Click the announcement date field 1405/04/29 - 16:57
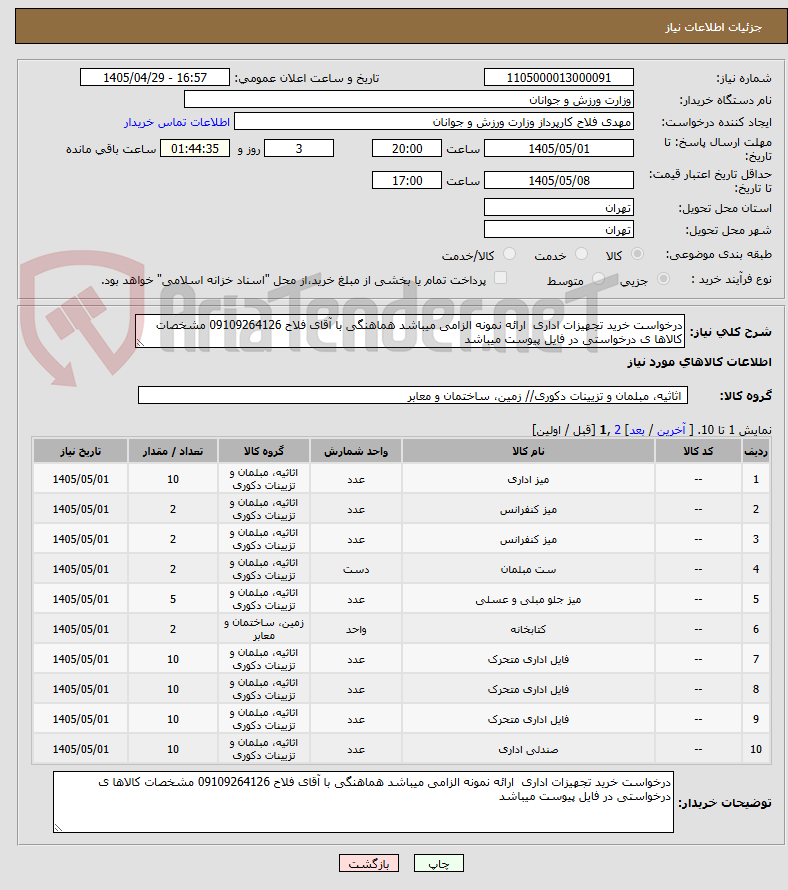Image resolution: width=788 pixels, height=890 pixels. click(155, 77)
